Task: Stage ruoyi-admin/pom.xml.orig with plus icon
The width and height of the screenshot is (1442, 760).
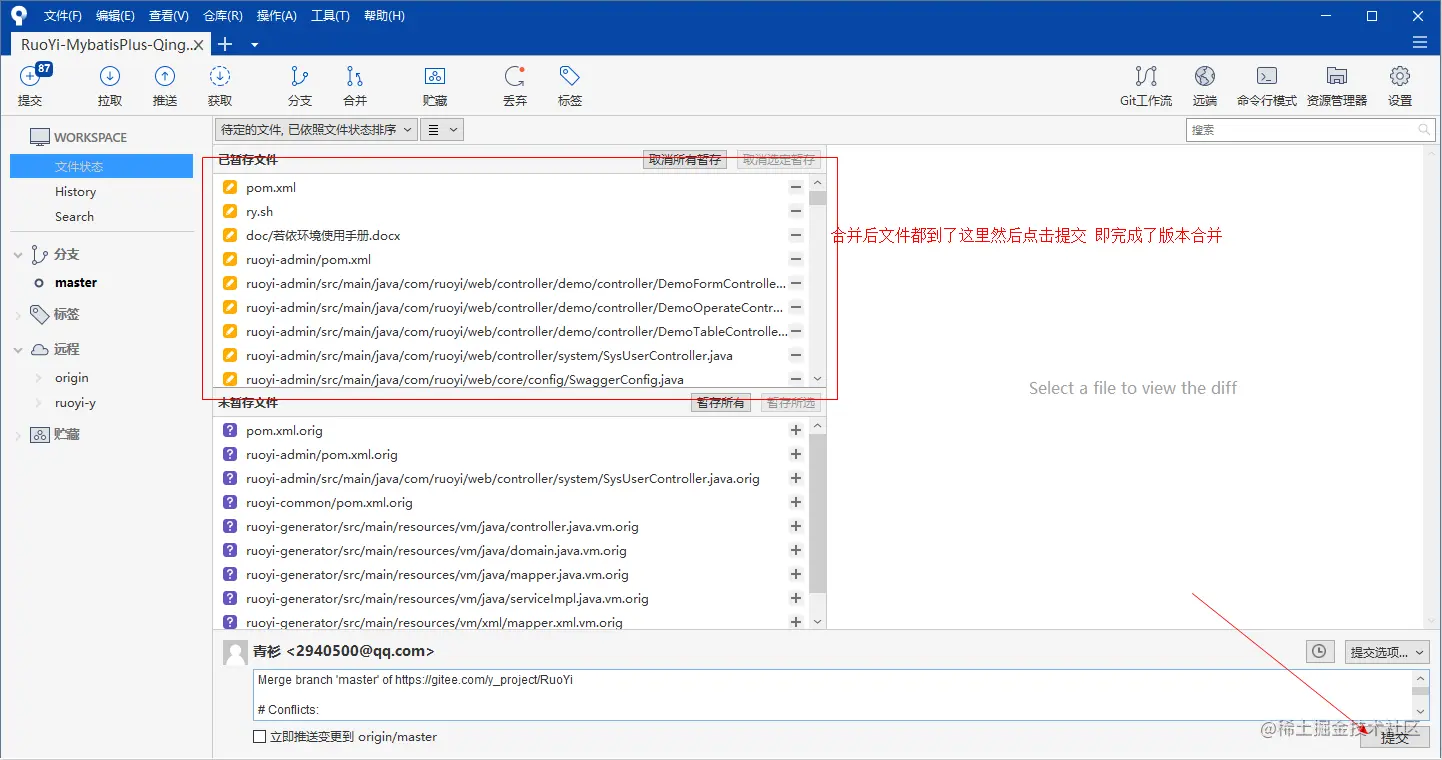Action: coord(796,454)
